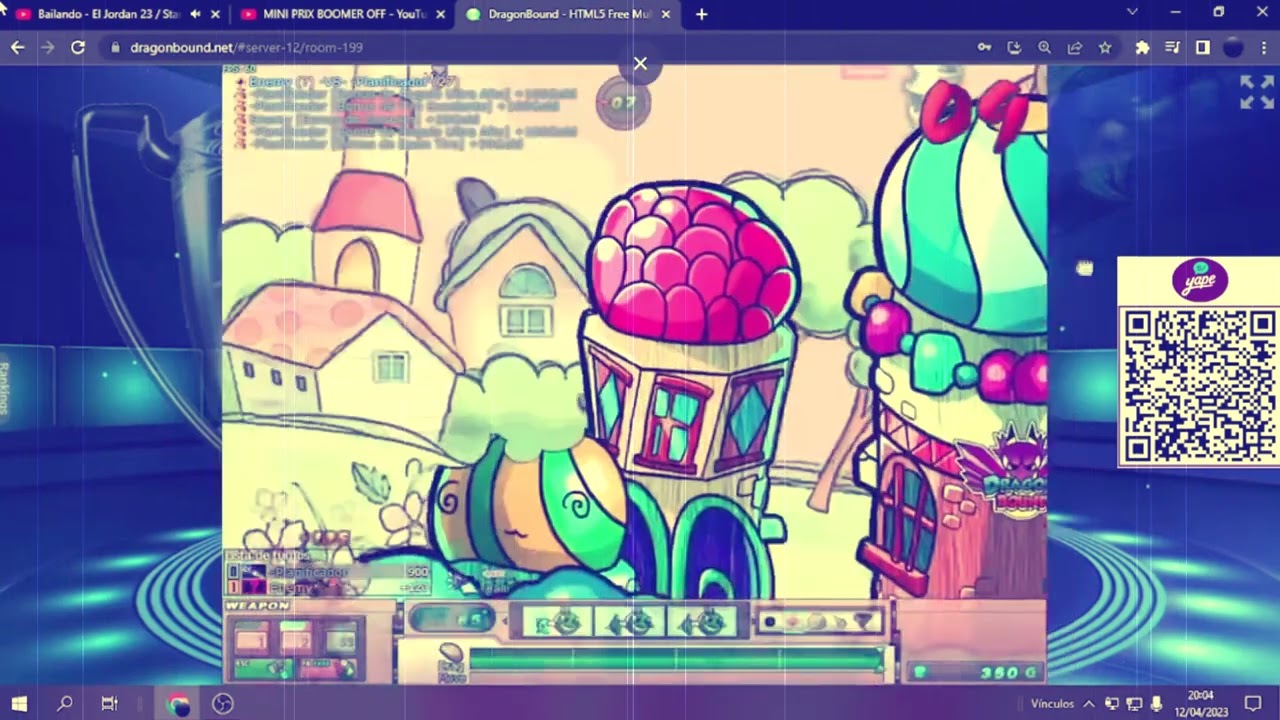Open a new browser tab

pos(701,14)
